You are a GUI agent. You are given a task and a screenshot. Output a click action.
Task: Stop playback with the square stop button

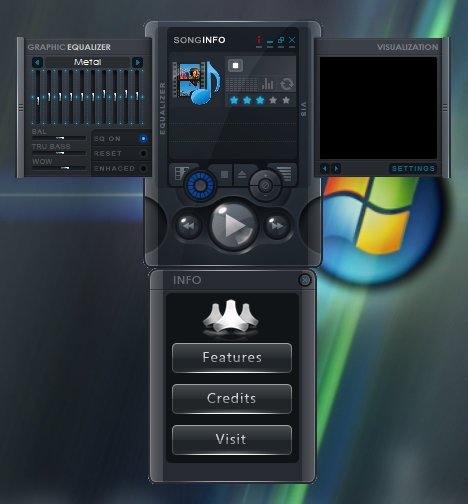224,174
